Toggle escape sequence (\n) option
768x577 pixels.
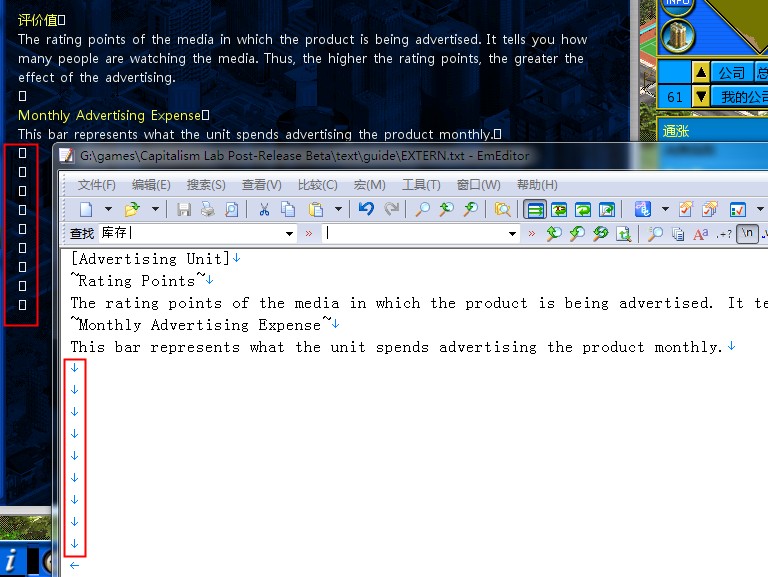click(x=747, y=233)
